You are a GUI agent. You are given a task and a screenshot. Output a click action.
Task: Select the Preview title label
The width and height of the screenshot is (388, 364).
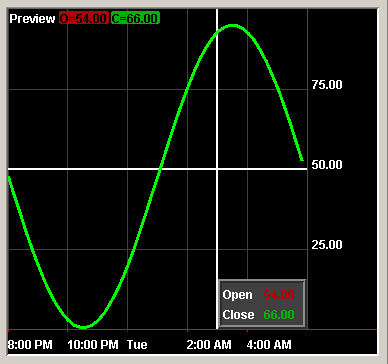pos(32,19)
